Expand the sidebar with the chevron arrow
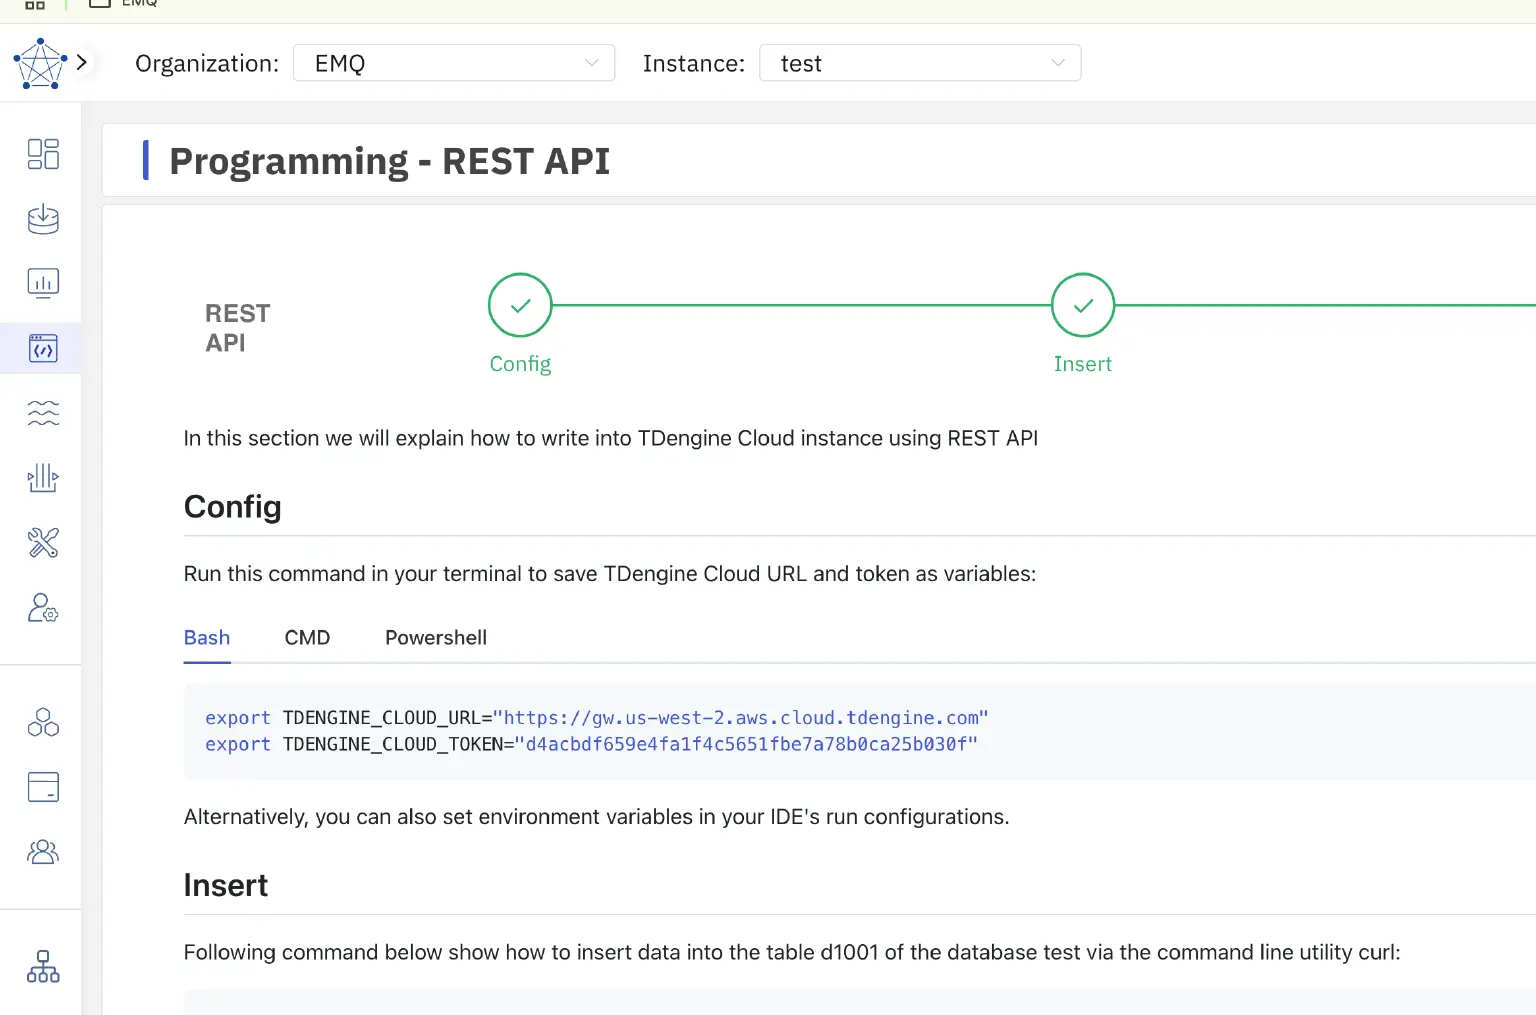This screenshot has width=1536, height=1015. (x=82, y=62)
